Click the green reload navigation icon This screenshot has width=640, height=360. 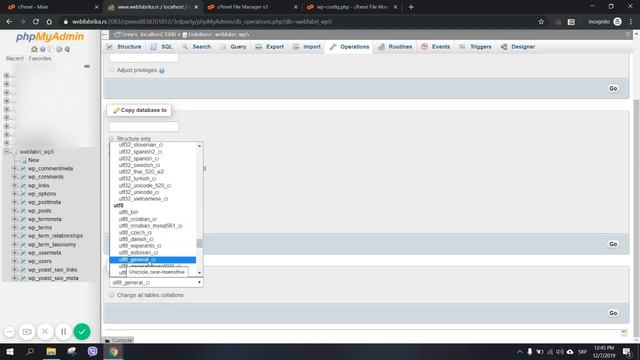pos(67,49)
